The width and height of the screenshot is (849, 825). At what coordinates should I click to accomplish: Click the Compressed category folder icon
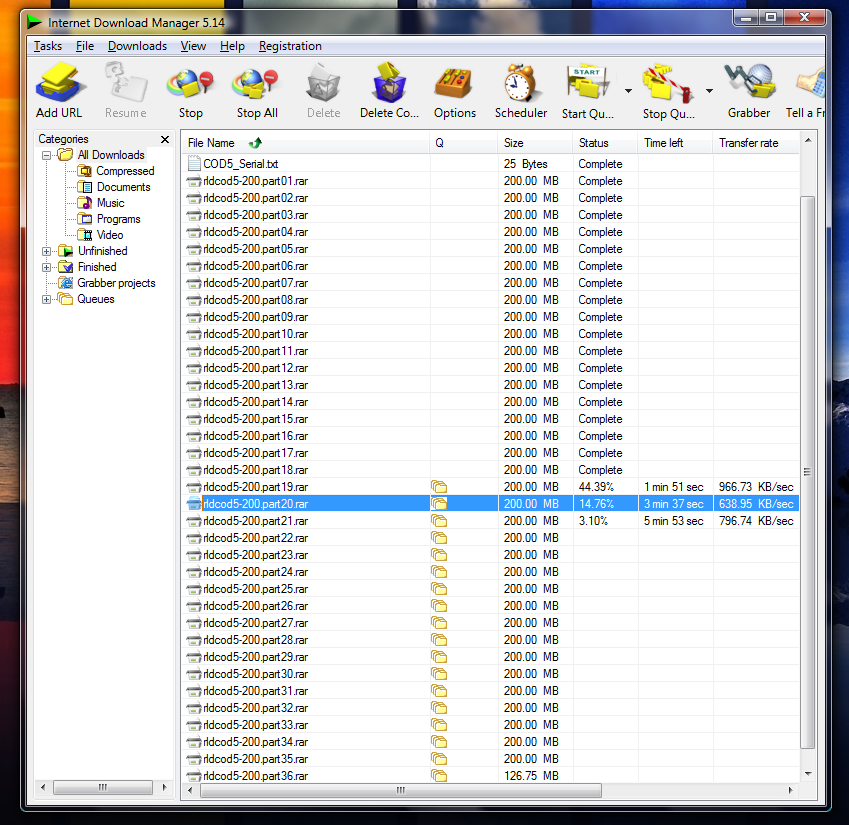pos(84,171)
